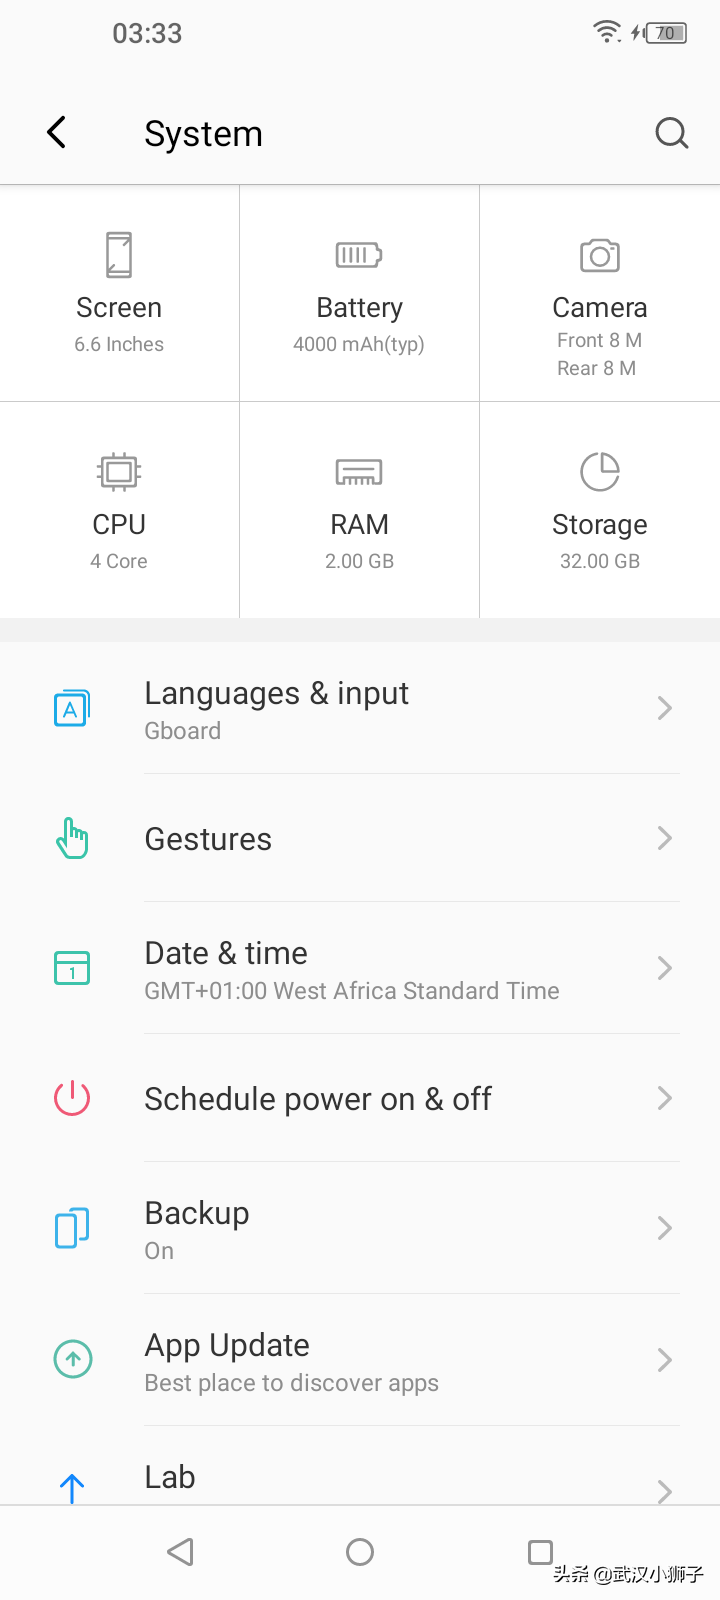
Task: Tap the Storage pie icon
Action: 599,471
